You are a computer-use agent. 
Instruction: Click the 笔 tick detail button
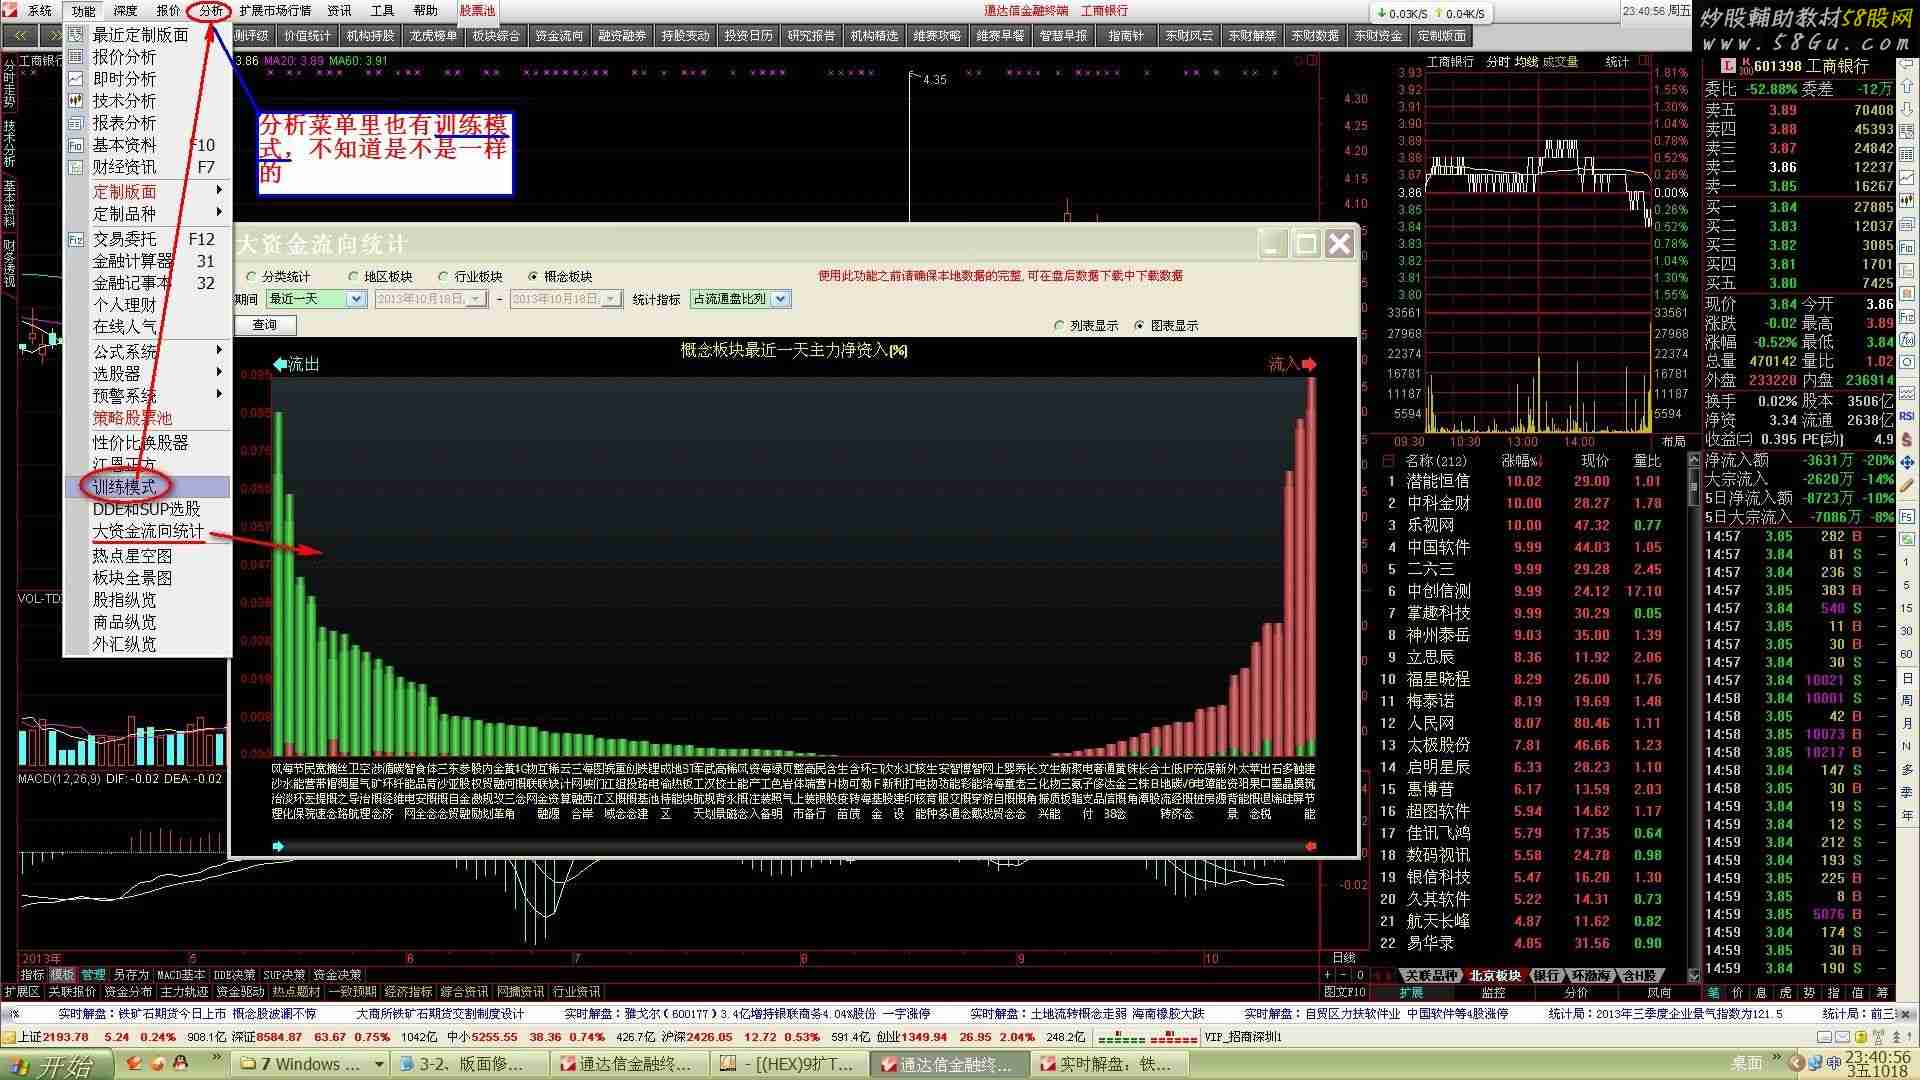tap(1713, 993)
